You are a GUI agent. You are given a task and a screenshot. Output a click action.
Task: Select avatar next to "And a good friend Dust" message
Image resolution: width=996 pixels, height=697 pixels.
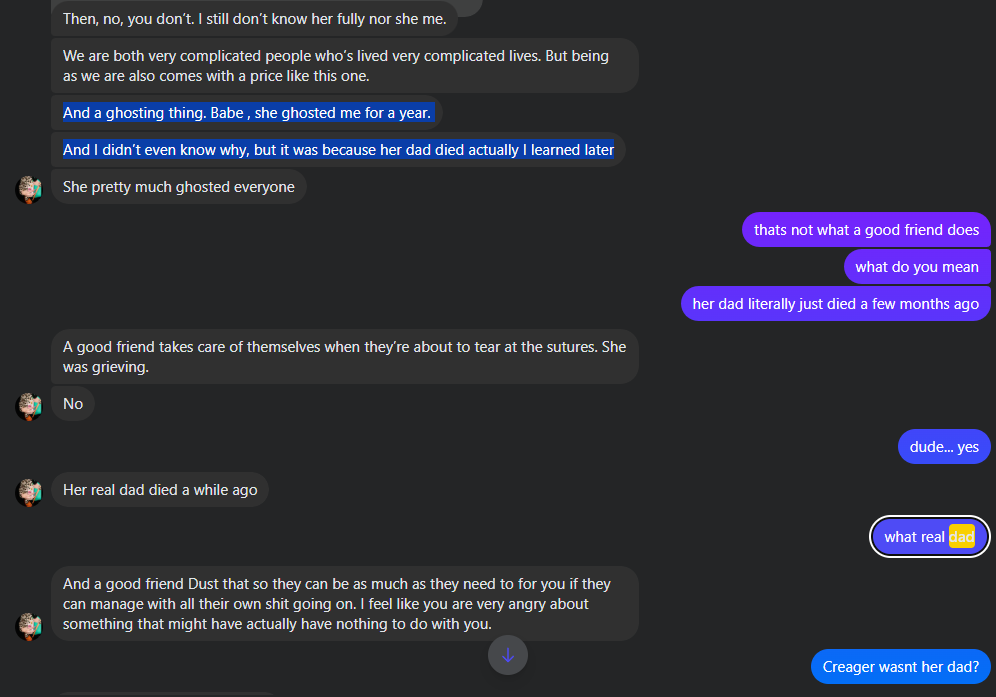click(x=29, y=625)
